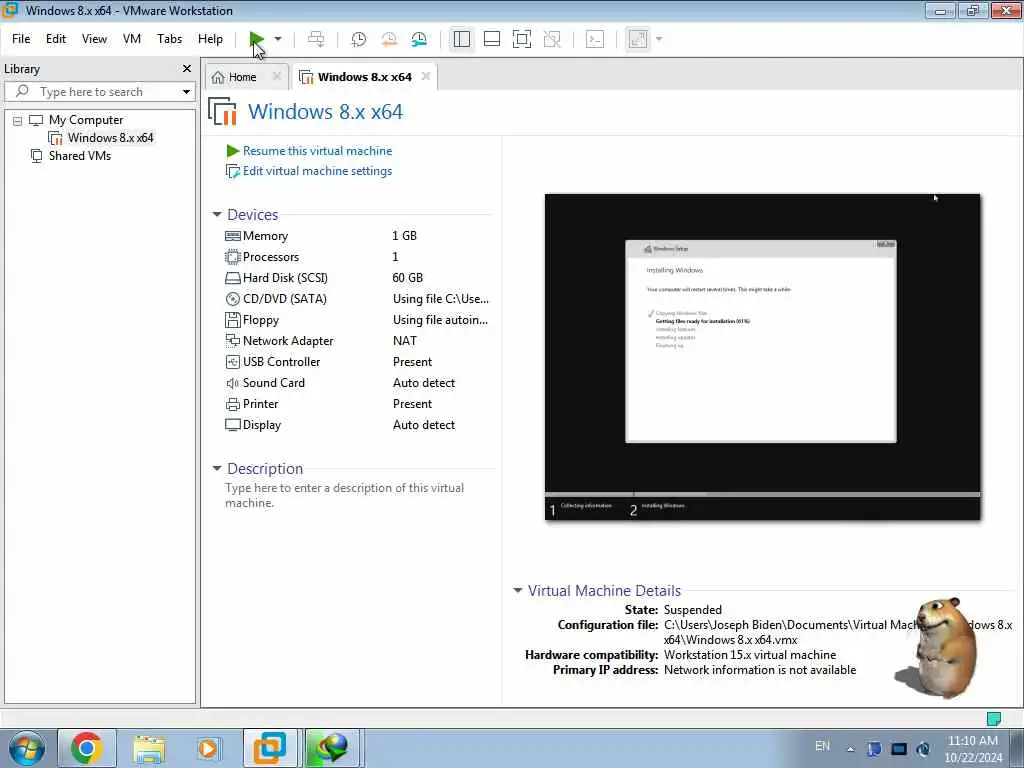Screen dimensions: 1024x768
Task: Open the VM menu
Action: coord(132,39)
